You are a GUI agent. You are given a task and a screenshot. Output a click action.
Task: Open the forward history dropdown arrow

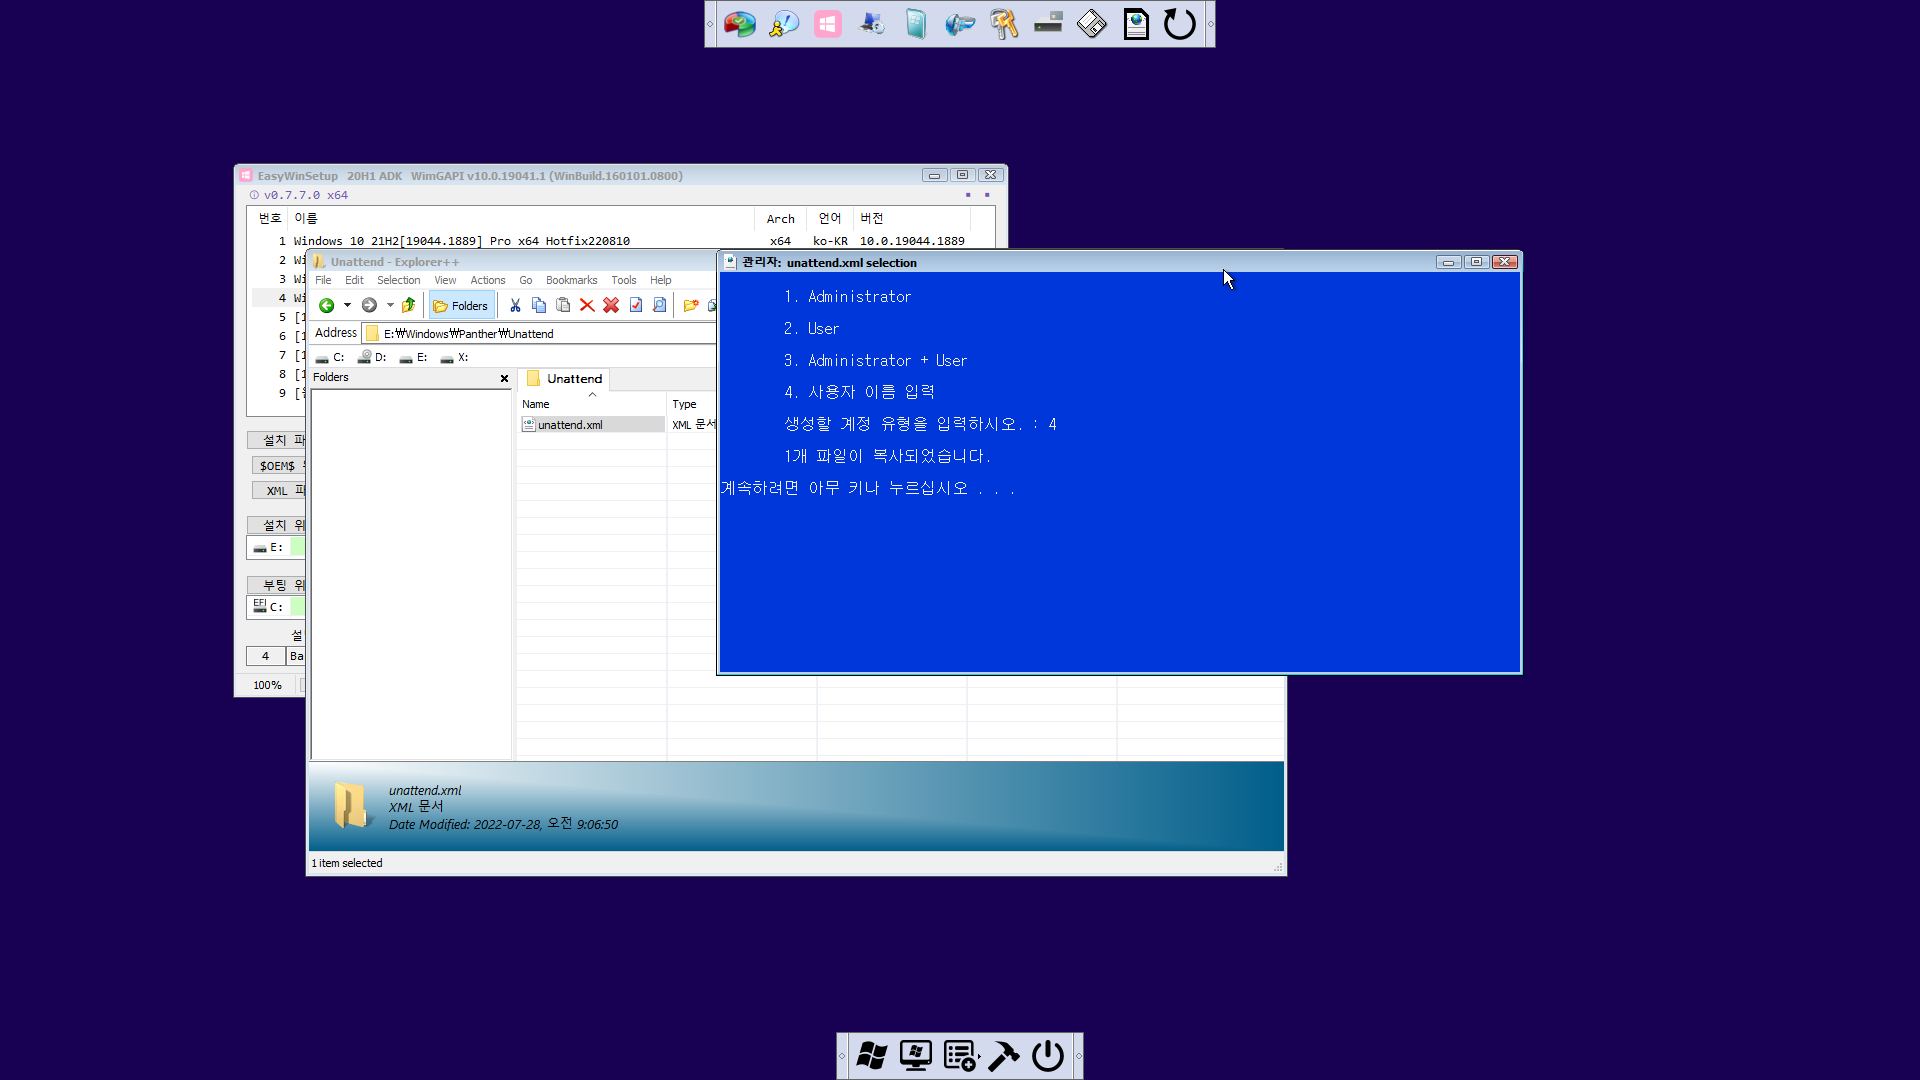coord(390,306)
